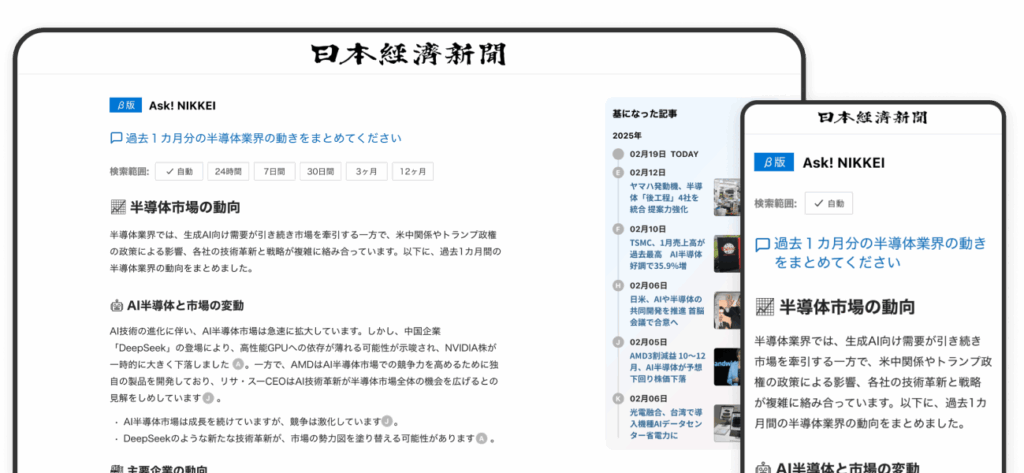Select the 7日間 search range

(x=274, y=172)
